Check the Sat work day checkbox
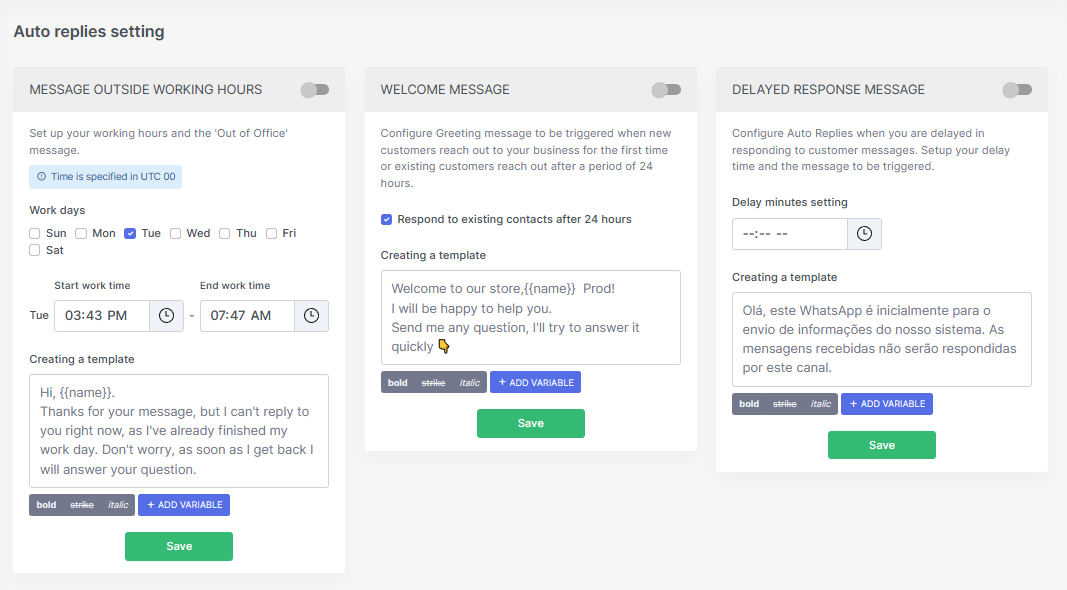 coord(35,250)
